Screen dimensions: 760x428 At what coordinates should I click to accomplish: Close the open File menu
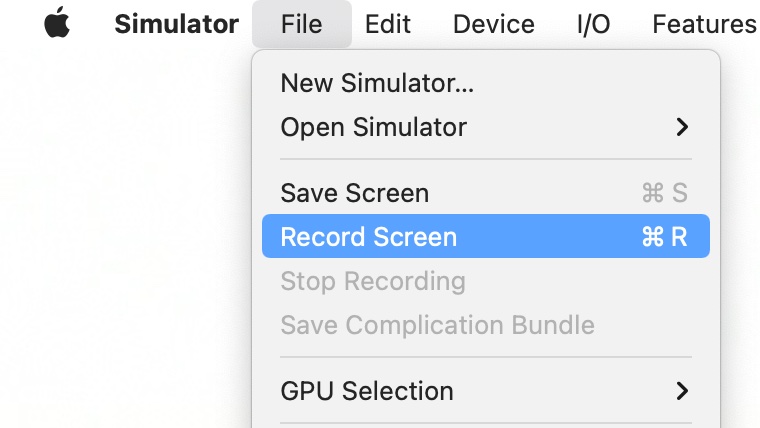[301, 24]
